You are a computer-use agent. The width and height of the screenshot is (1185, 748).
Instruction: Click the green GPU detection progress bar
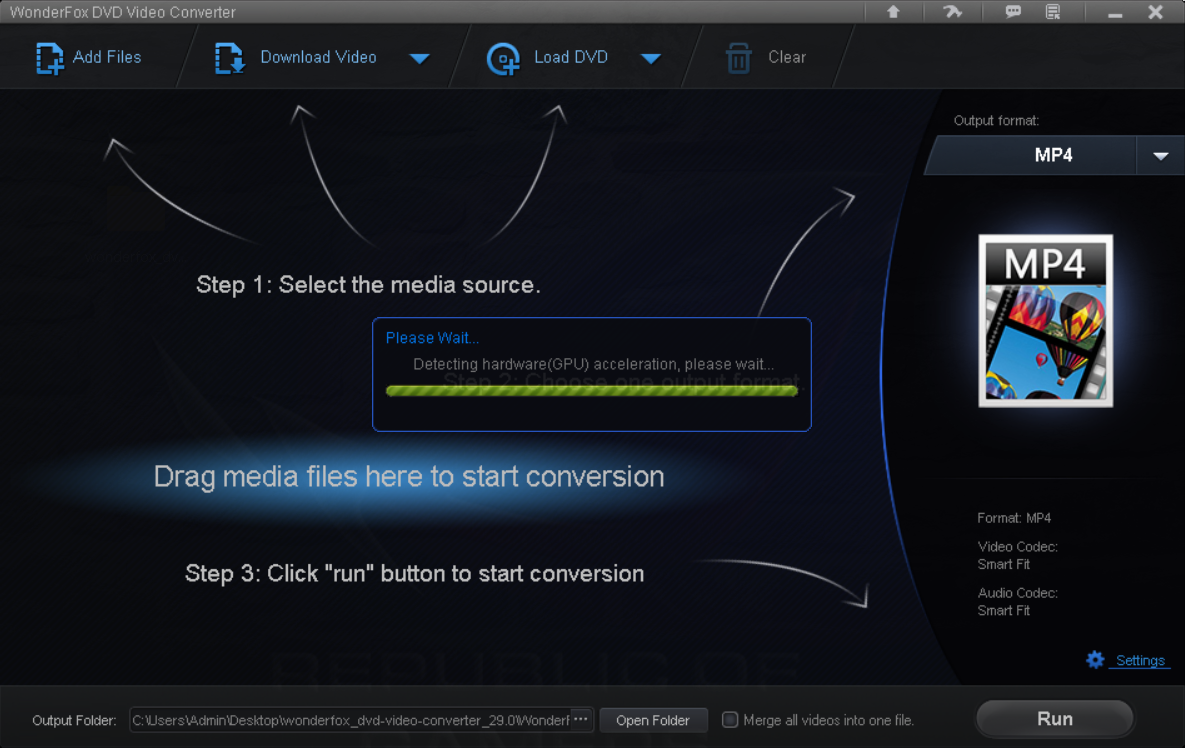[x=592, y=391]
